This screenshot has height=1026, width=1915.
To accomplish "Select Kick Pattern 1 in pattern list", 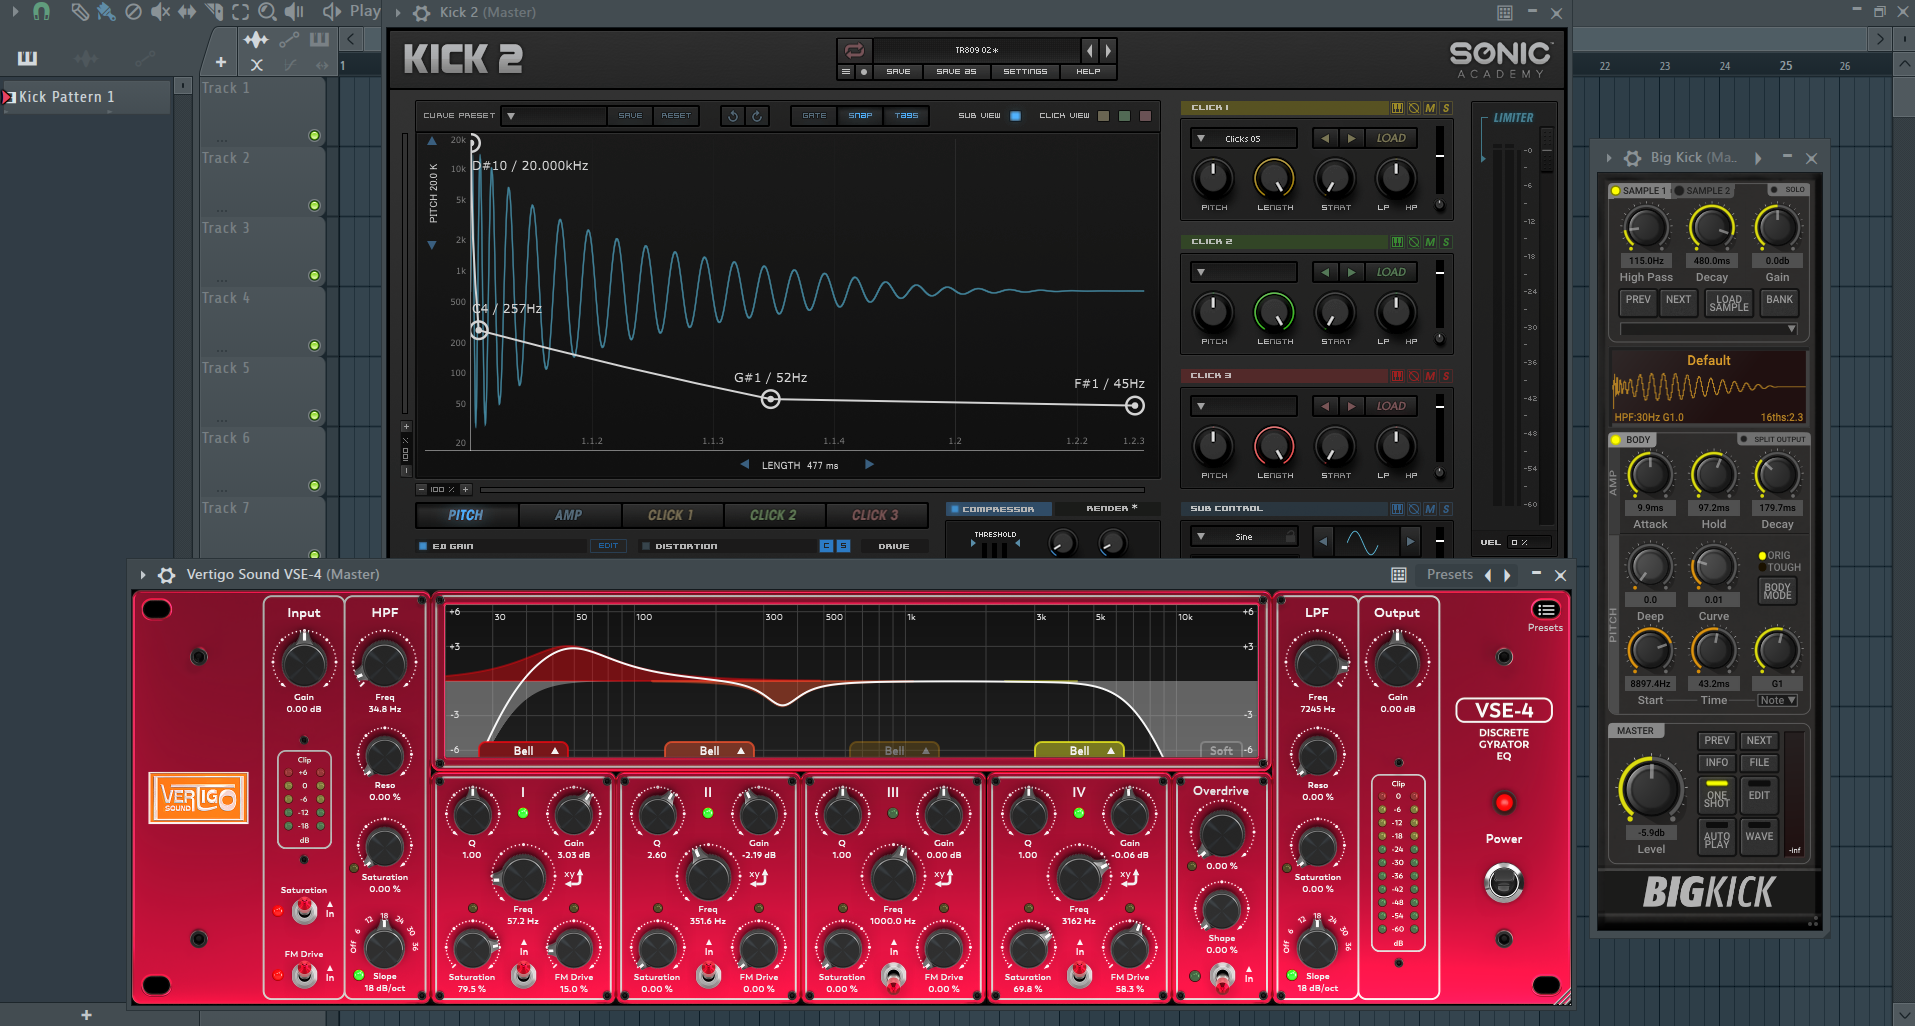I will [x=86, y=97].
